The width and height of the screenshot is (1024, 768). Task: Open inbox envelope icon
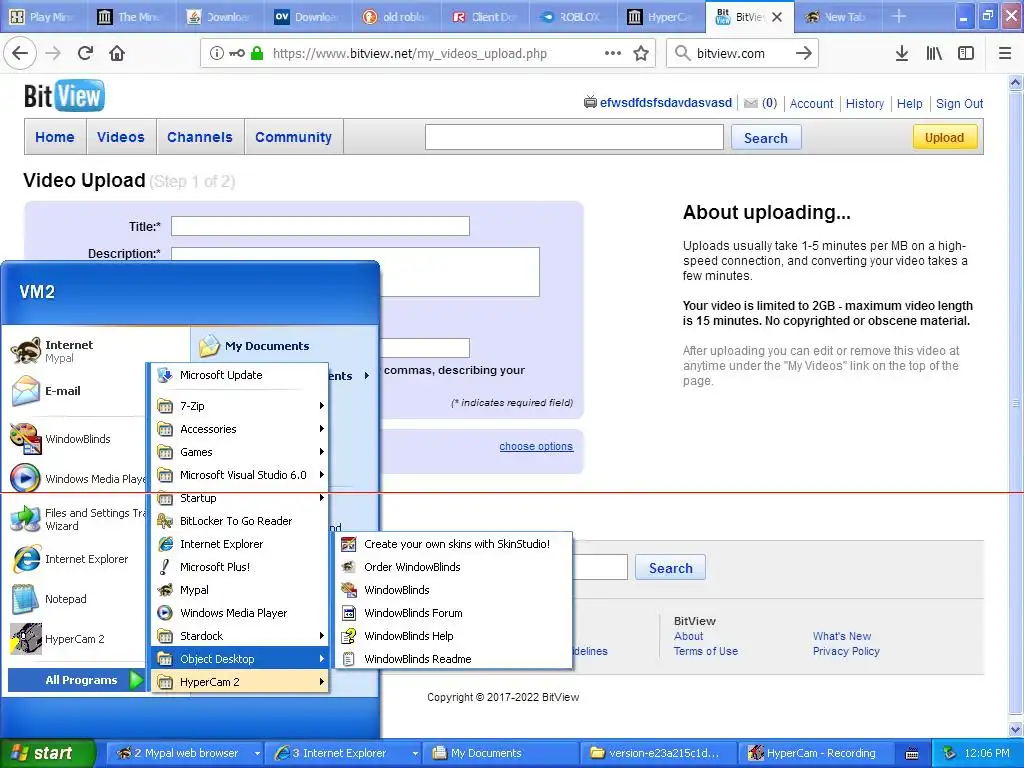coord(751,103)
